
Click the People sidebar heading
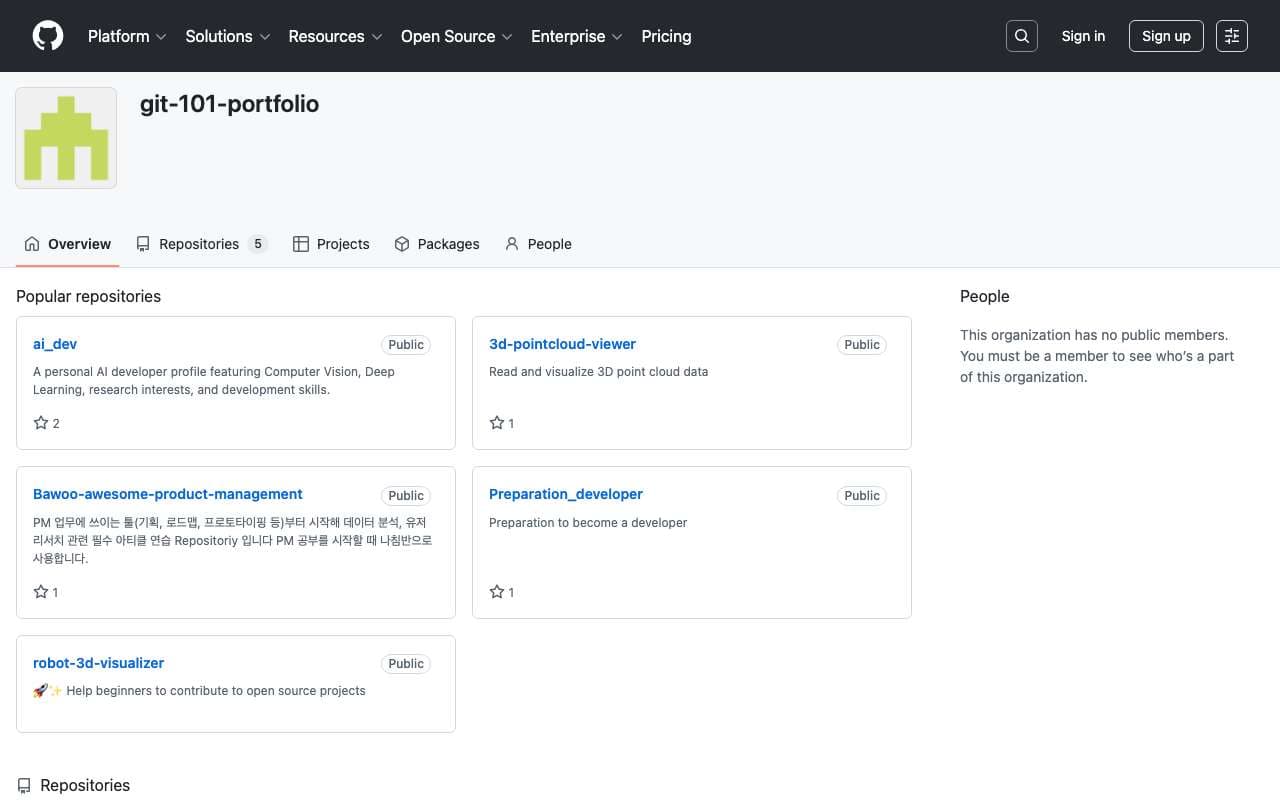pyautogui.click(x=985, y=296)
